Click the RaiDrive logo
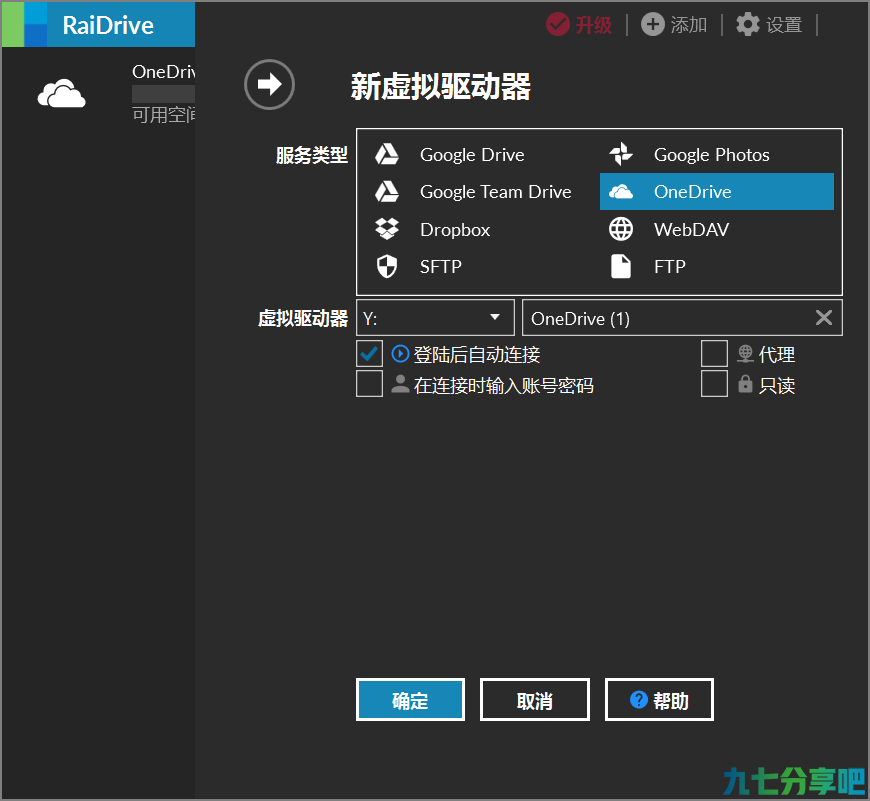The width and height of the screenshot is (870, 801). [98, 25]
